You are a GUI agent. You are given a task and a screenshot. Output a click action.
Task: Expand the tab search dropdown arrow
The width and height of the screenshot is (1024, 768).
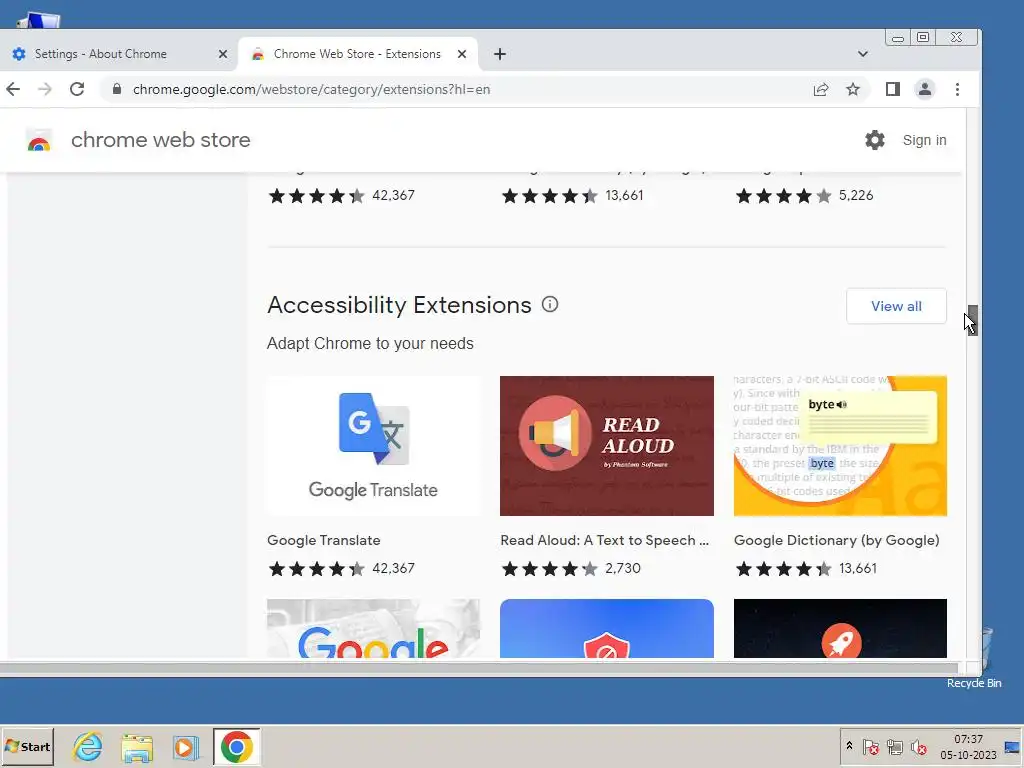point(863,54)
